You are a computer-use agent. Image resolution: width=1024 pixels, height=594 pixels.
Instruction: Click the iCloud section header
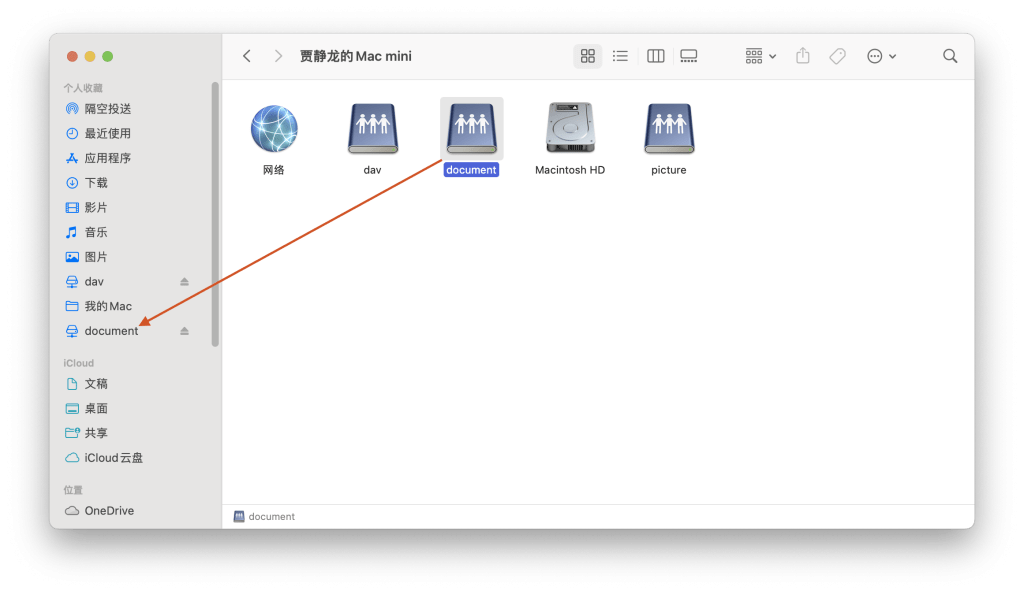coord(78,364)
